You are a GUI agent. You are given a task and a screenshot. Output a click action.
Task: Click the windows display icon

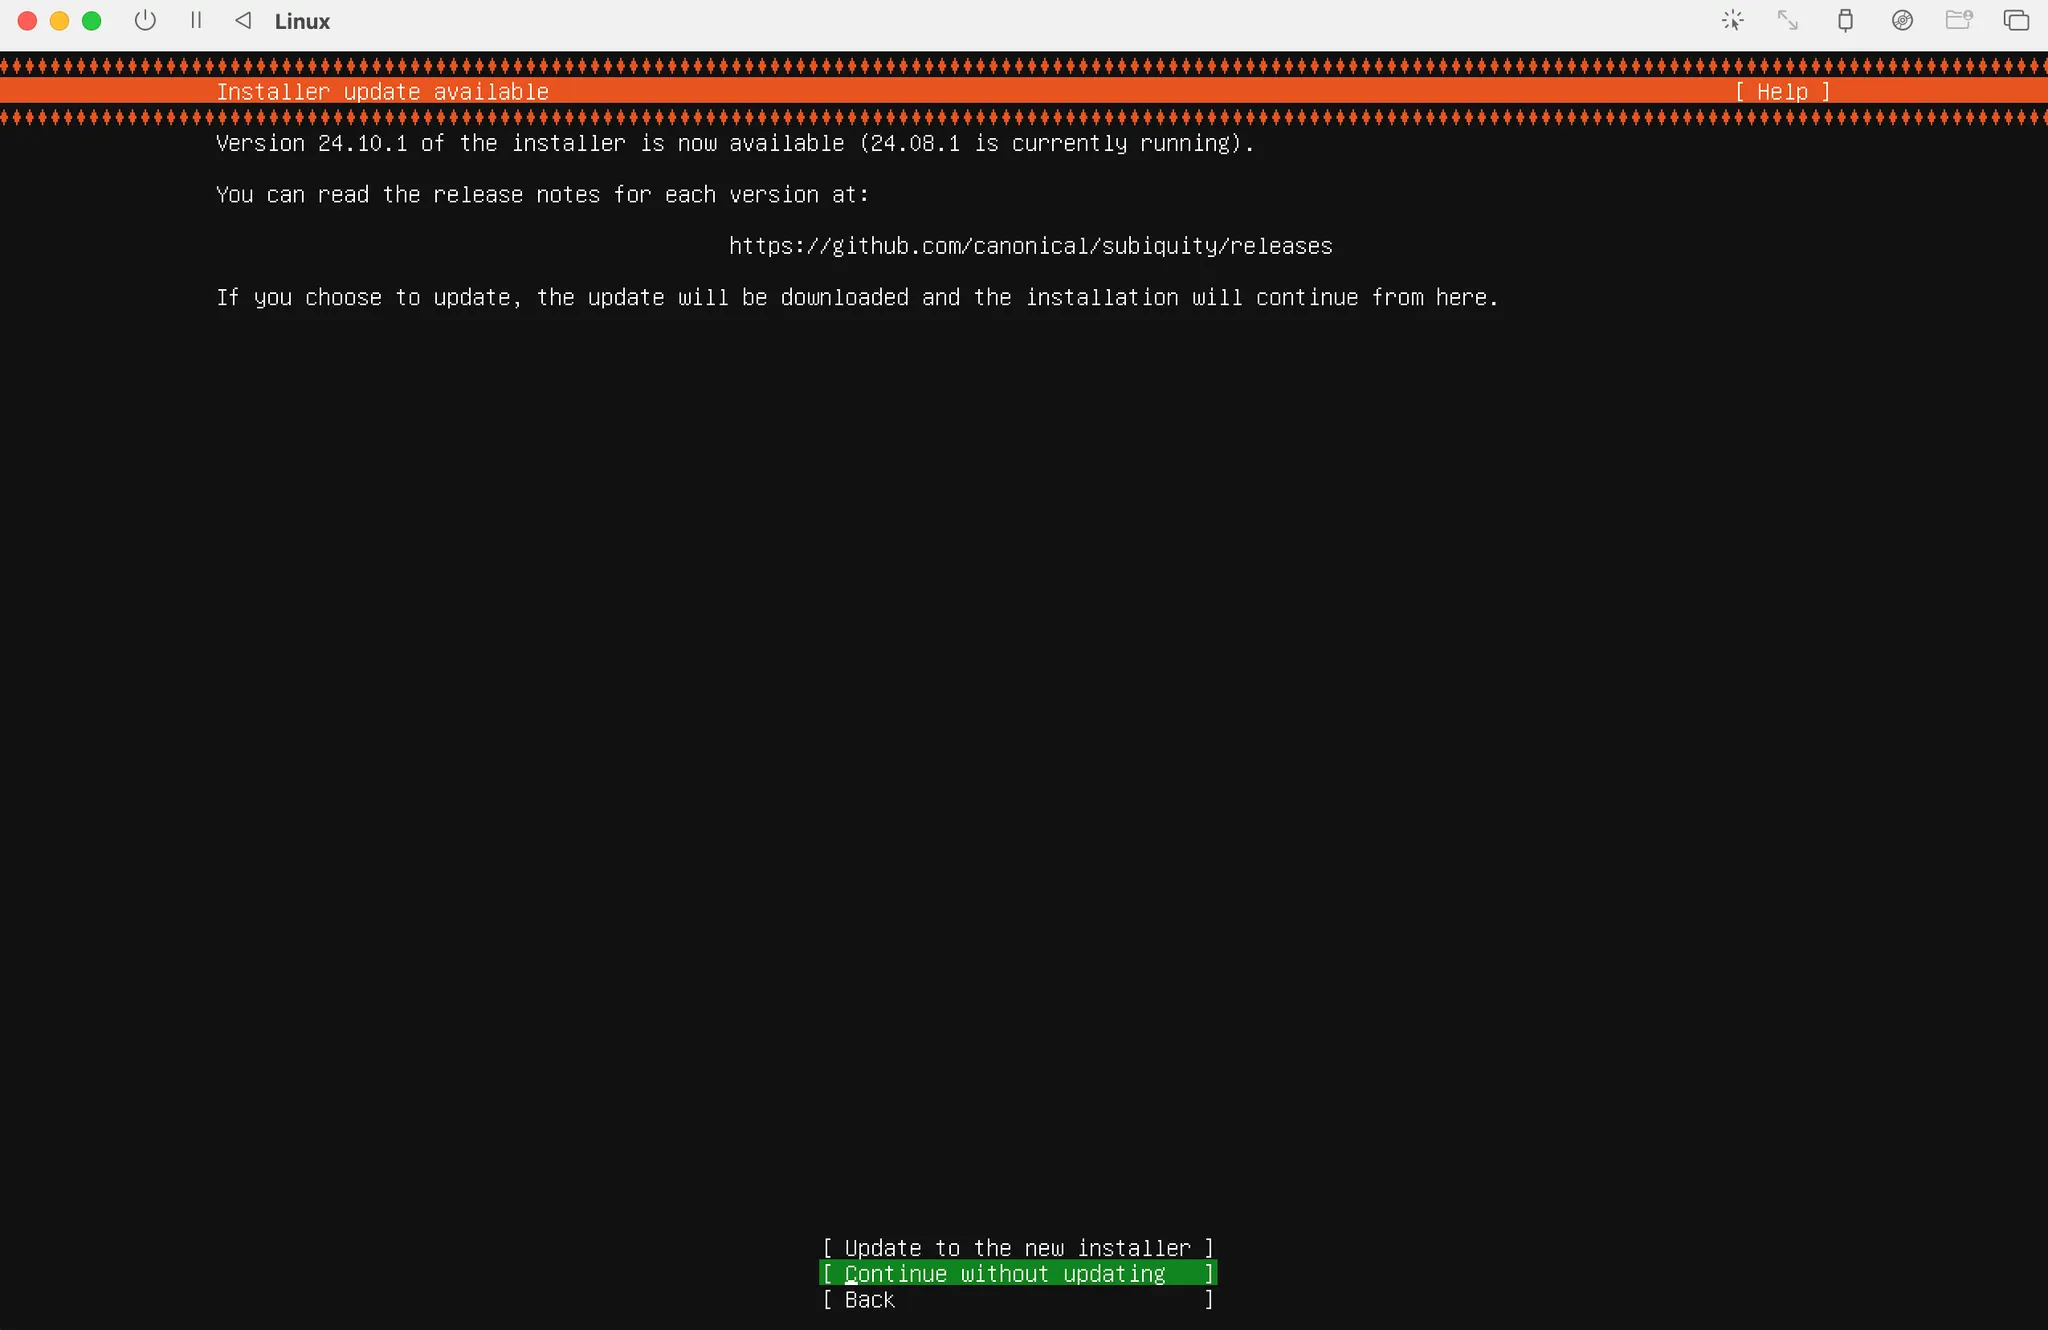[2016, 21]
